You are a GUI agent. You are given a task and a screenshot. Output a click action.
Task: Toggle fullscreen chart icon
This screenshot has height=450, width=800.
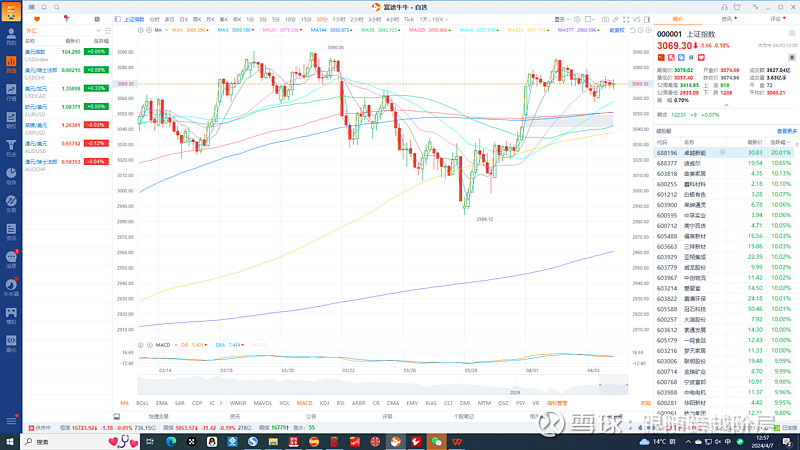click(626, 19)
